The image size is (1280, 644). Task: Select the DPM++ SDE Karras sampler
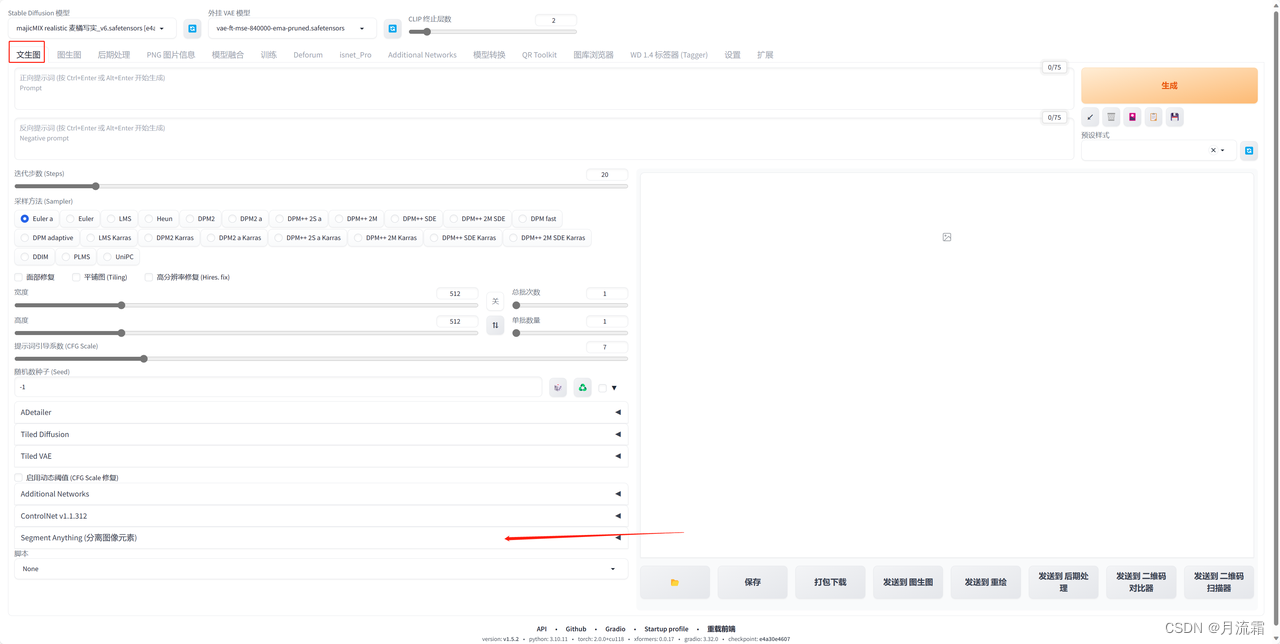click(x=461, y=238)
